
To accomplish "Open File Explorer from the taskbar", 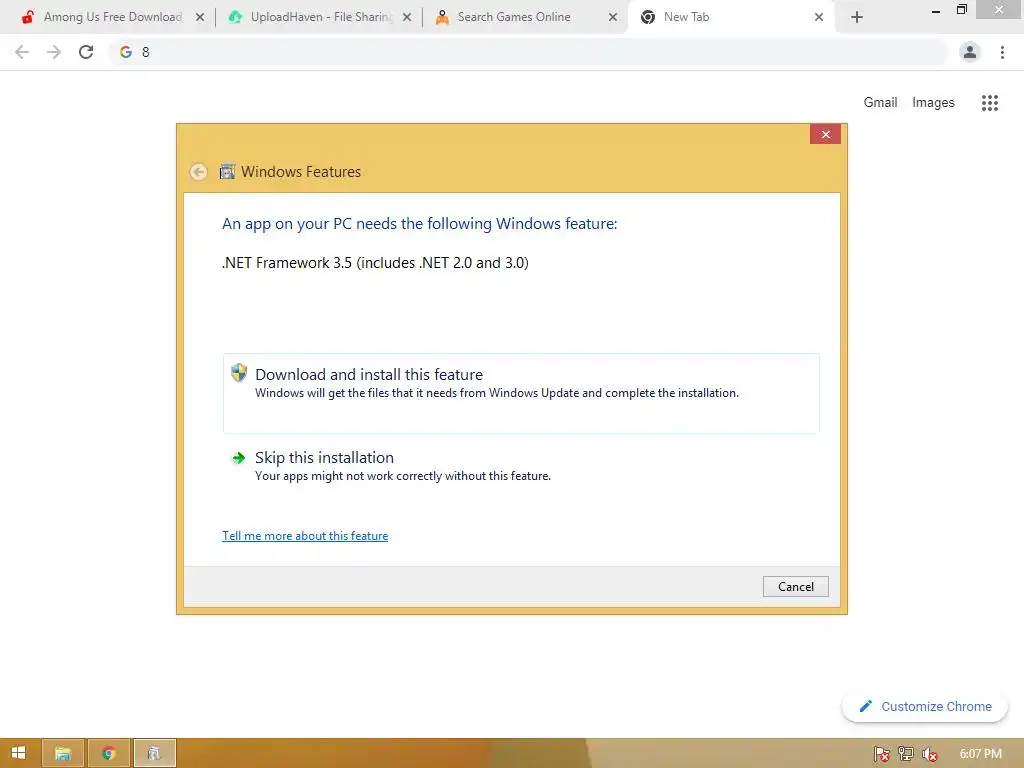I will (63, 753).
